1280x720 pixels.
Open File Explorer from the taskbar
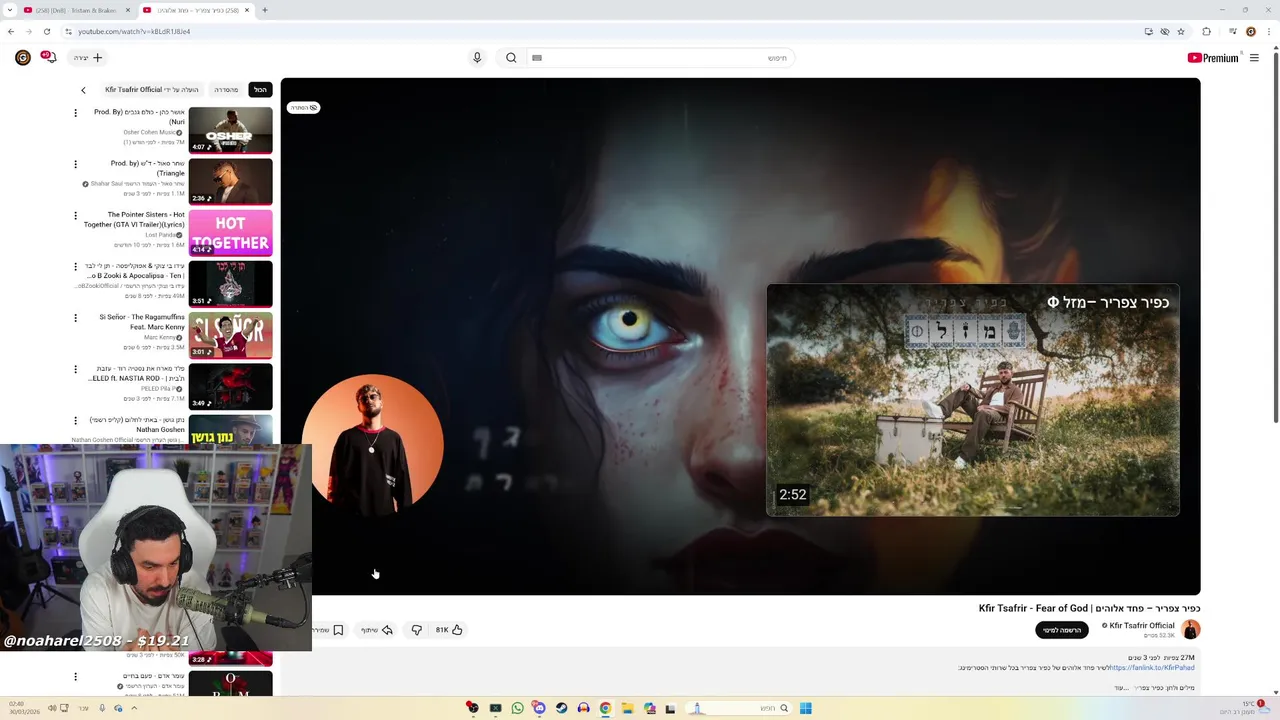click(627, 708)
